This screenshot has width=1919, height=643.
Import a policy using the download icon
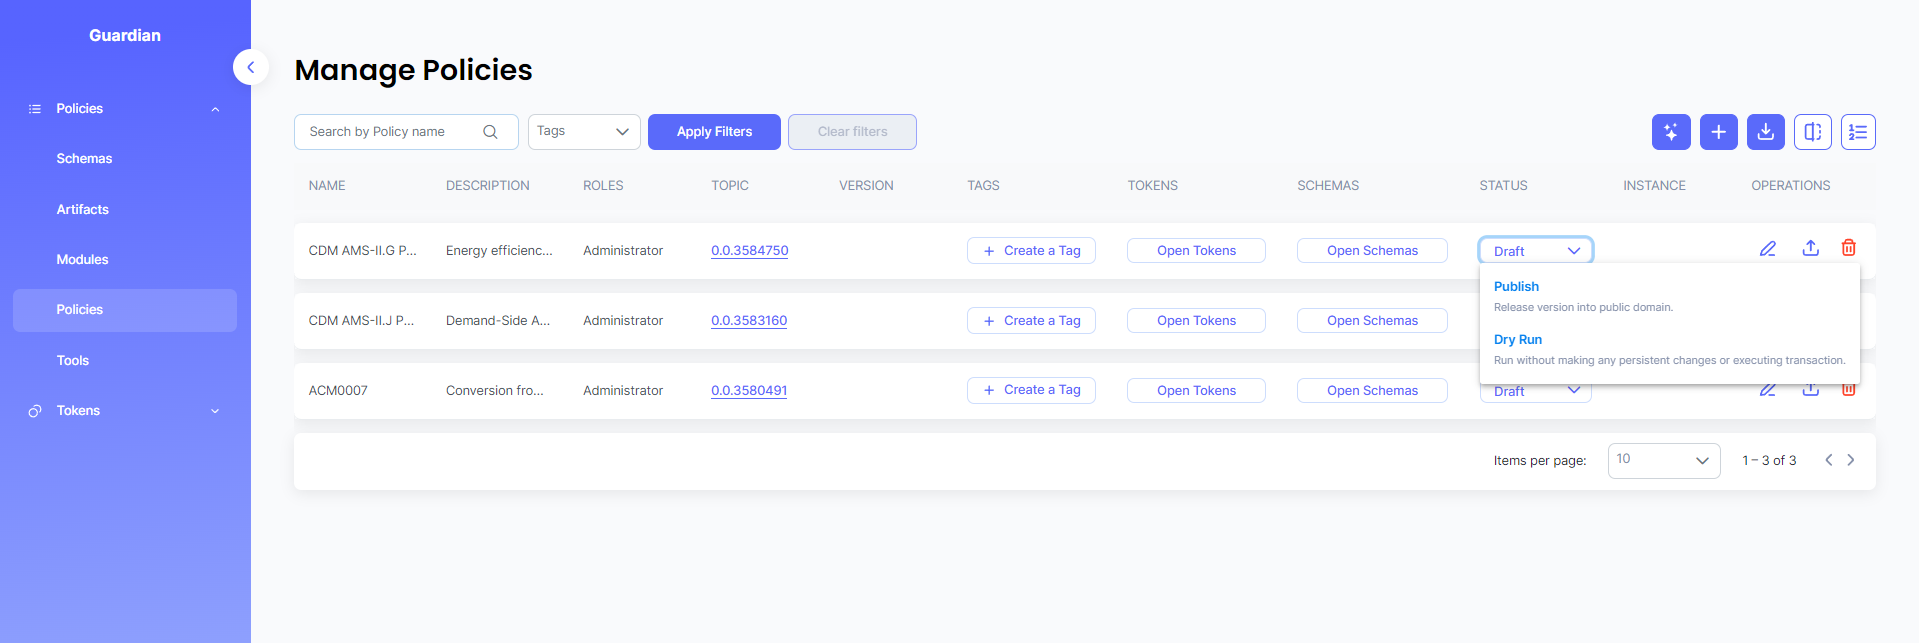click(x=1765, y=132)
